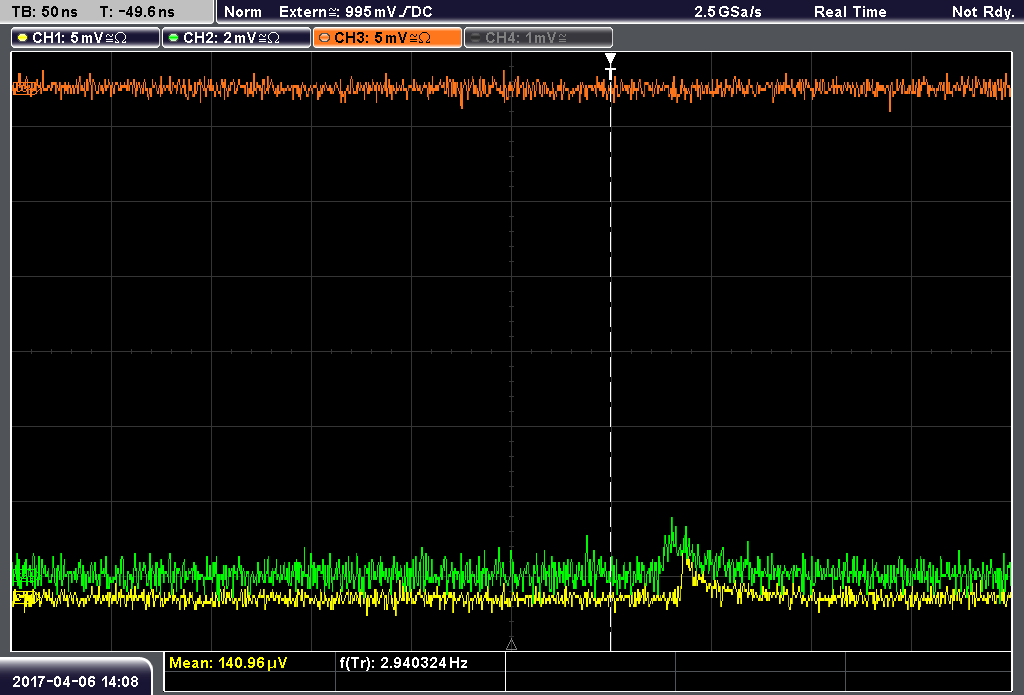Click the f(Tr): 2.940324 Hz readout
The width and height of the screenshot is (1024, 695).
coord(404,663)
